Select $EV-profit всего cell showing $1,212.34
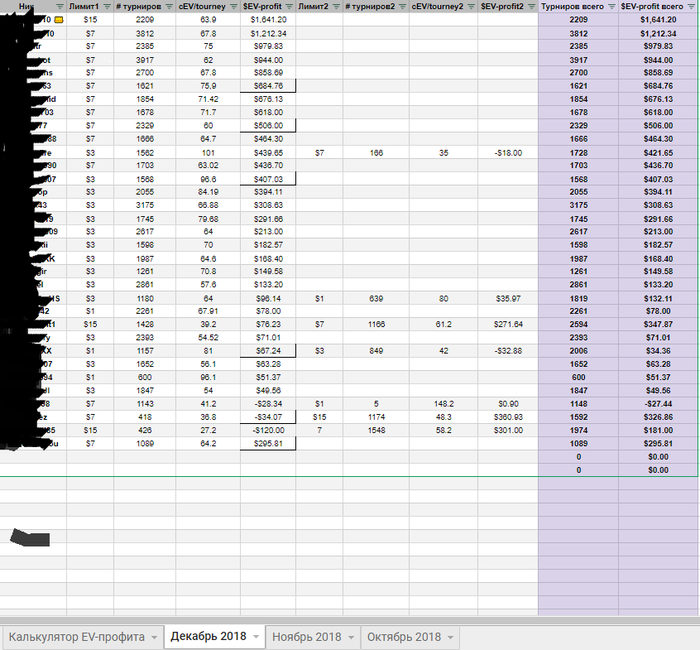This screenshot has height=650, width=700. click(x=658, y=33)
